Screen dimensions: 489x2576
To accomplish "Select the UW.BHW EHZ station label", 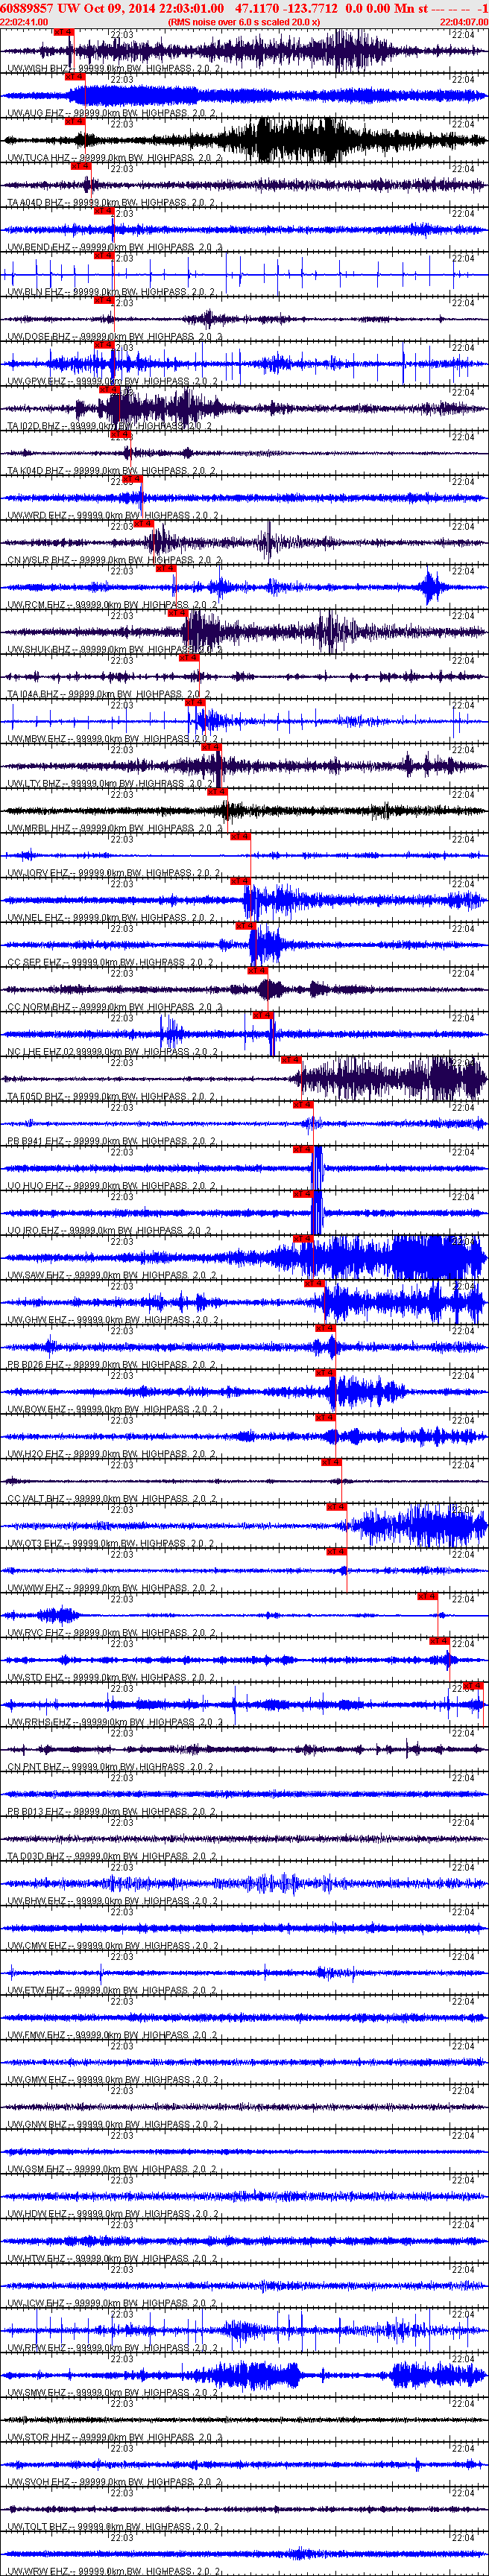I will (111, 1901).
